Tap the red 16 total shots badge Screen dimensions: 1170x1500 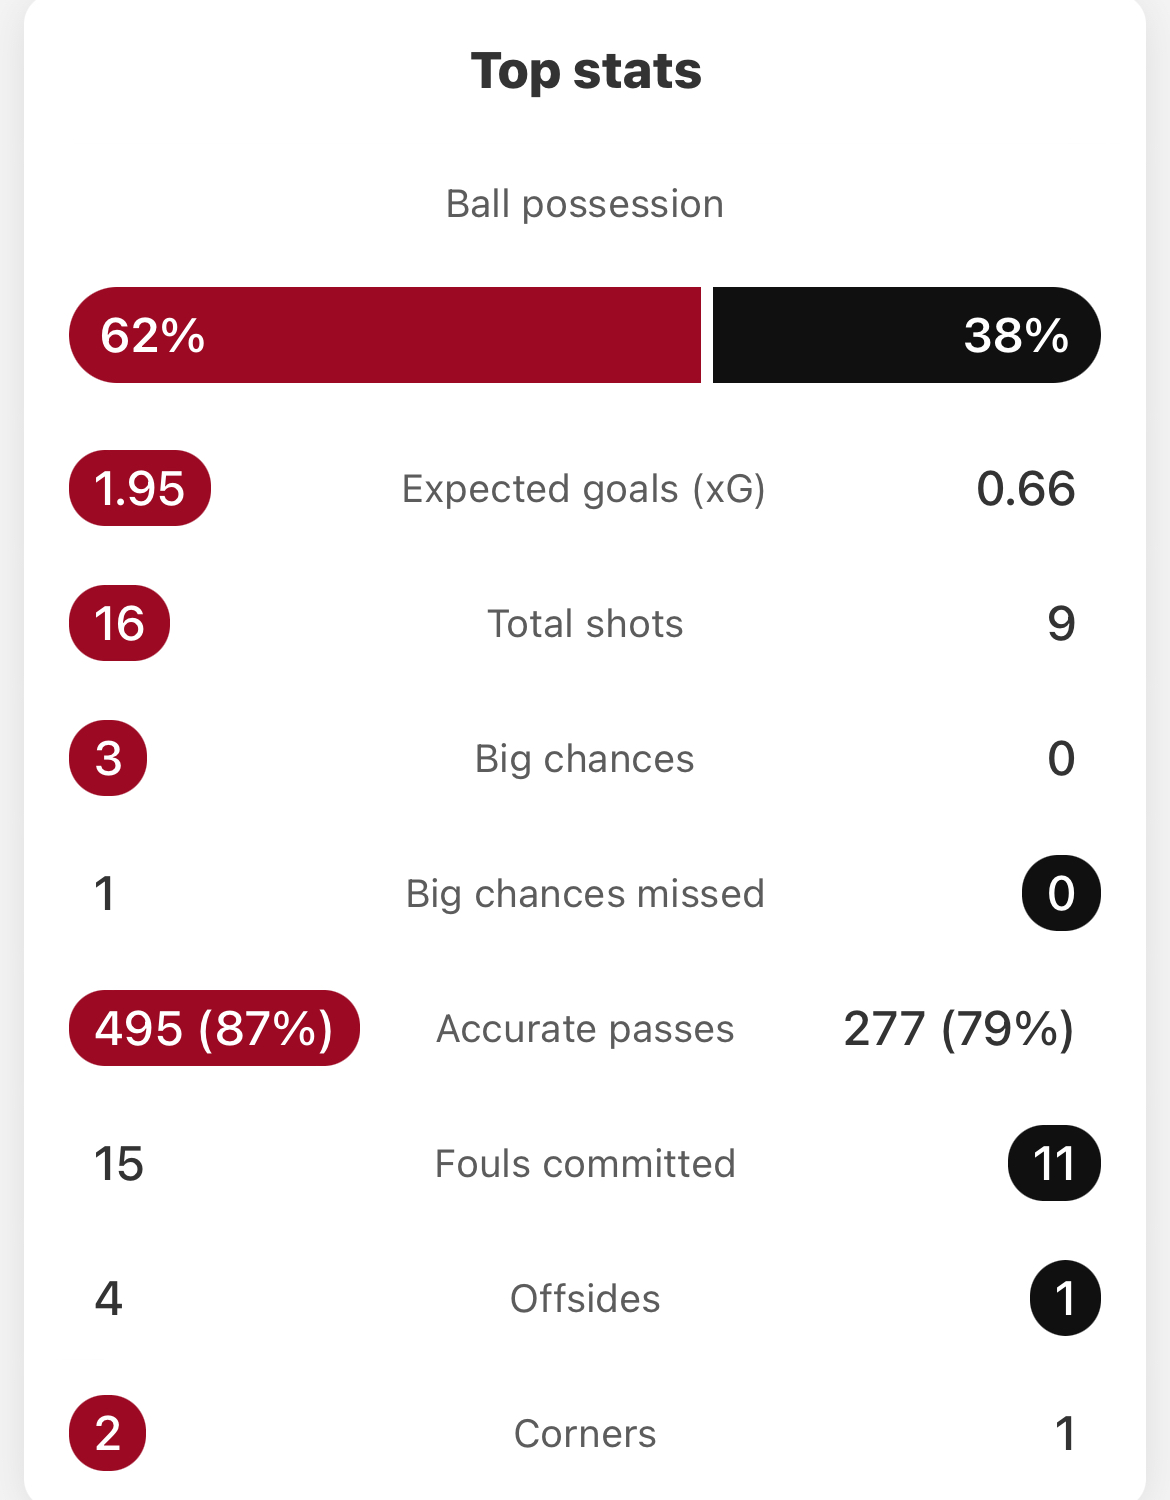(x=119, y=623)
